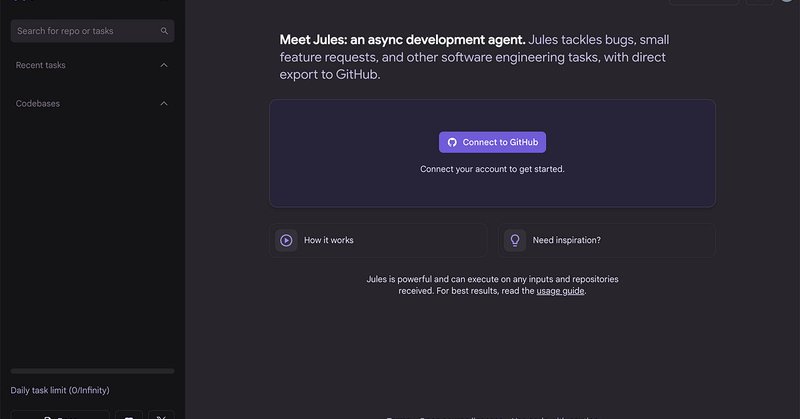Viewport: 800px width, 419px height.
Task: Collapse the Codebases section chevron
Action: 164,104
